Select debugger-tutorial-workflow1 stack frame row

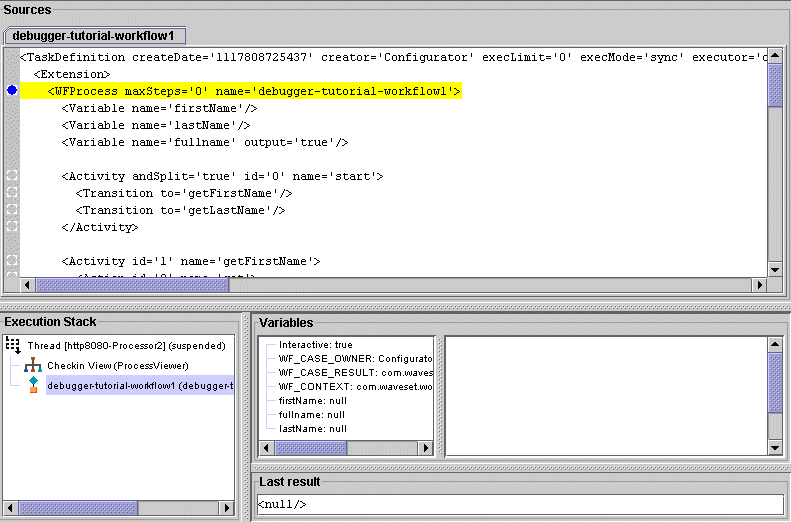pyautogui.click(x=140, y=385)
